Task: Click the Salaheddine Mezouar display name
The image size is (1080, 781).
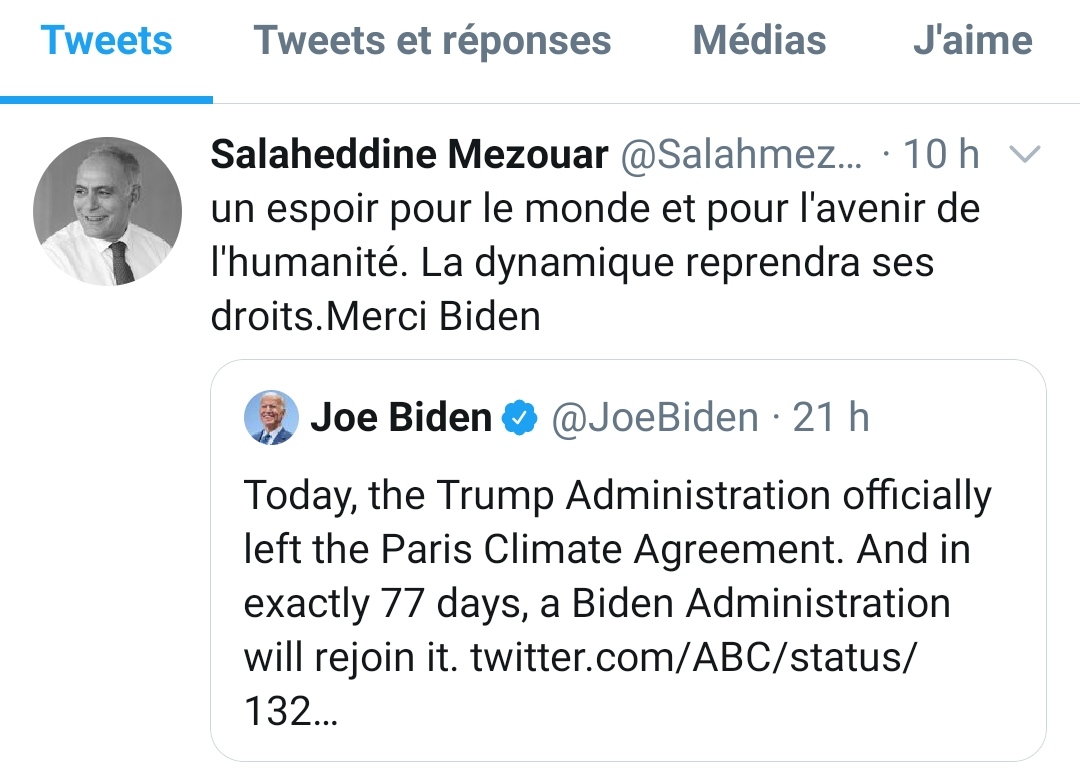Action: pyautogui.click(x=410, y=155)
